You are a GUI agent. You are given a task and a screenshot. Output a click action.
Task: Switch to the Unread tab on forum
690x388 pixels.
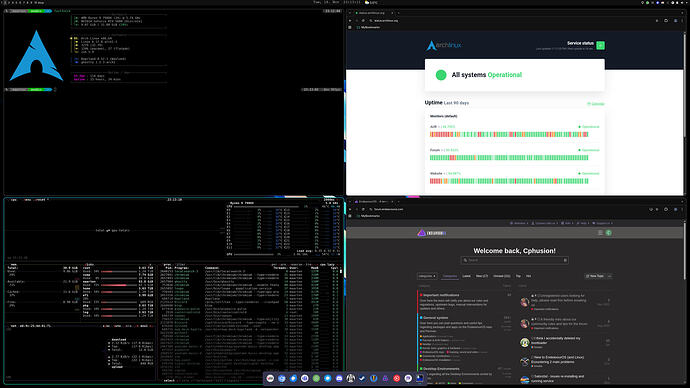tap(502, 276)
